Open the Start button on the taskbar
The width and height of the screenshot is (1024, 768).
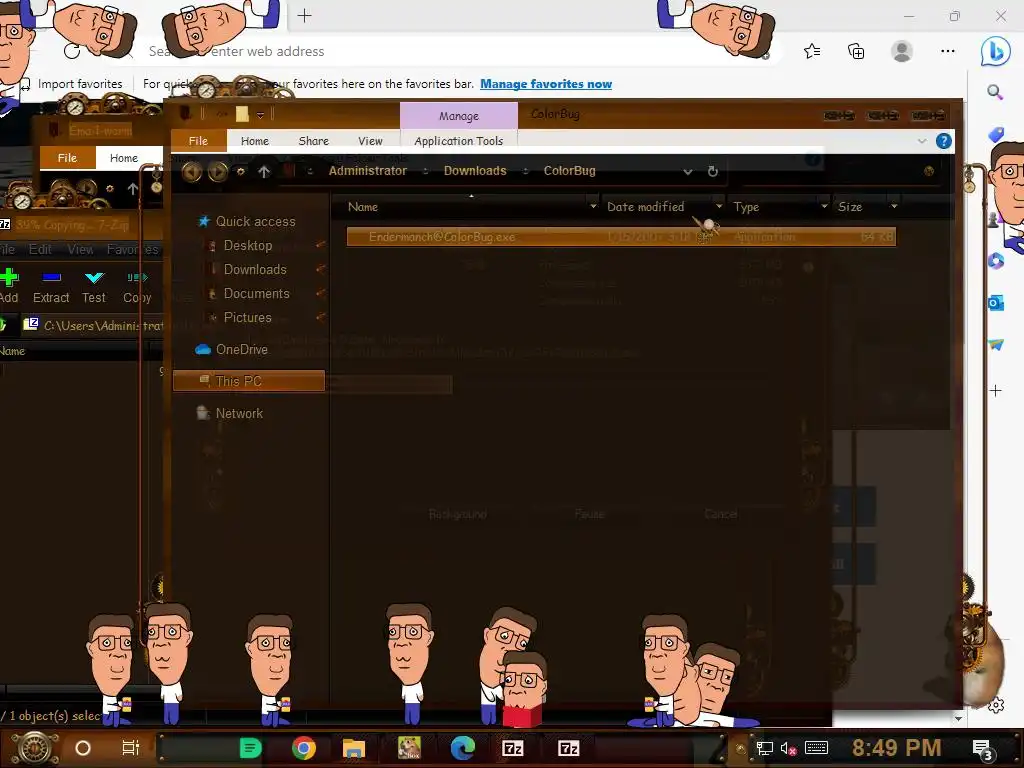point(34,748)
